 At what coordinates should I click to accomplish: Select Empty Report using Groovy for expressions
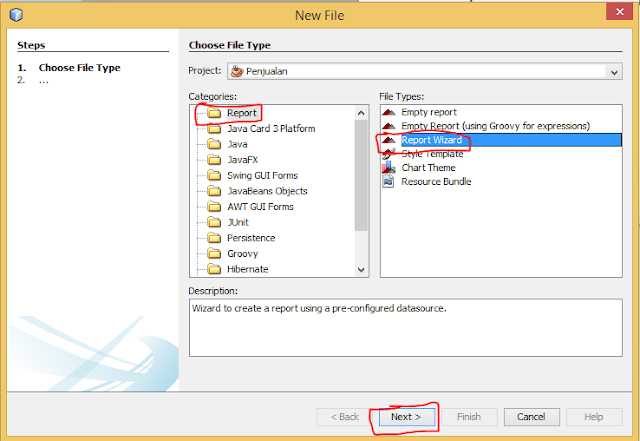tap(496, 126)
